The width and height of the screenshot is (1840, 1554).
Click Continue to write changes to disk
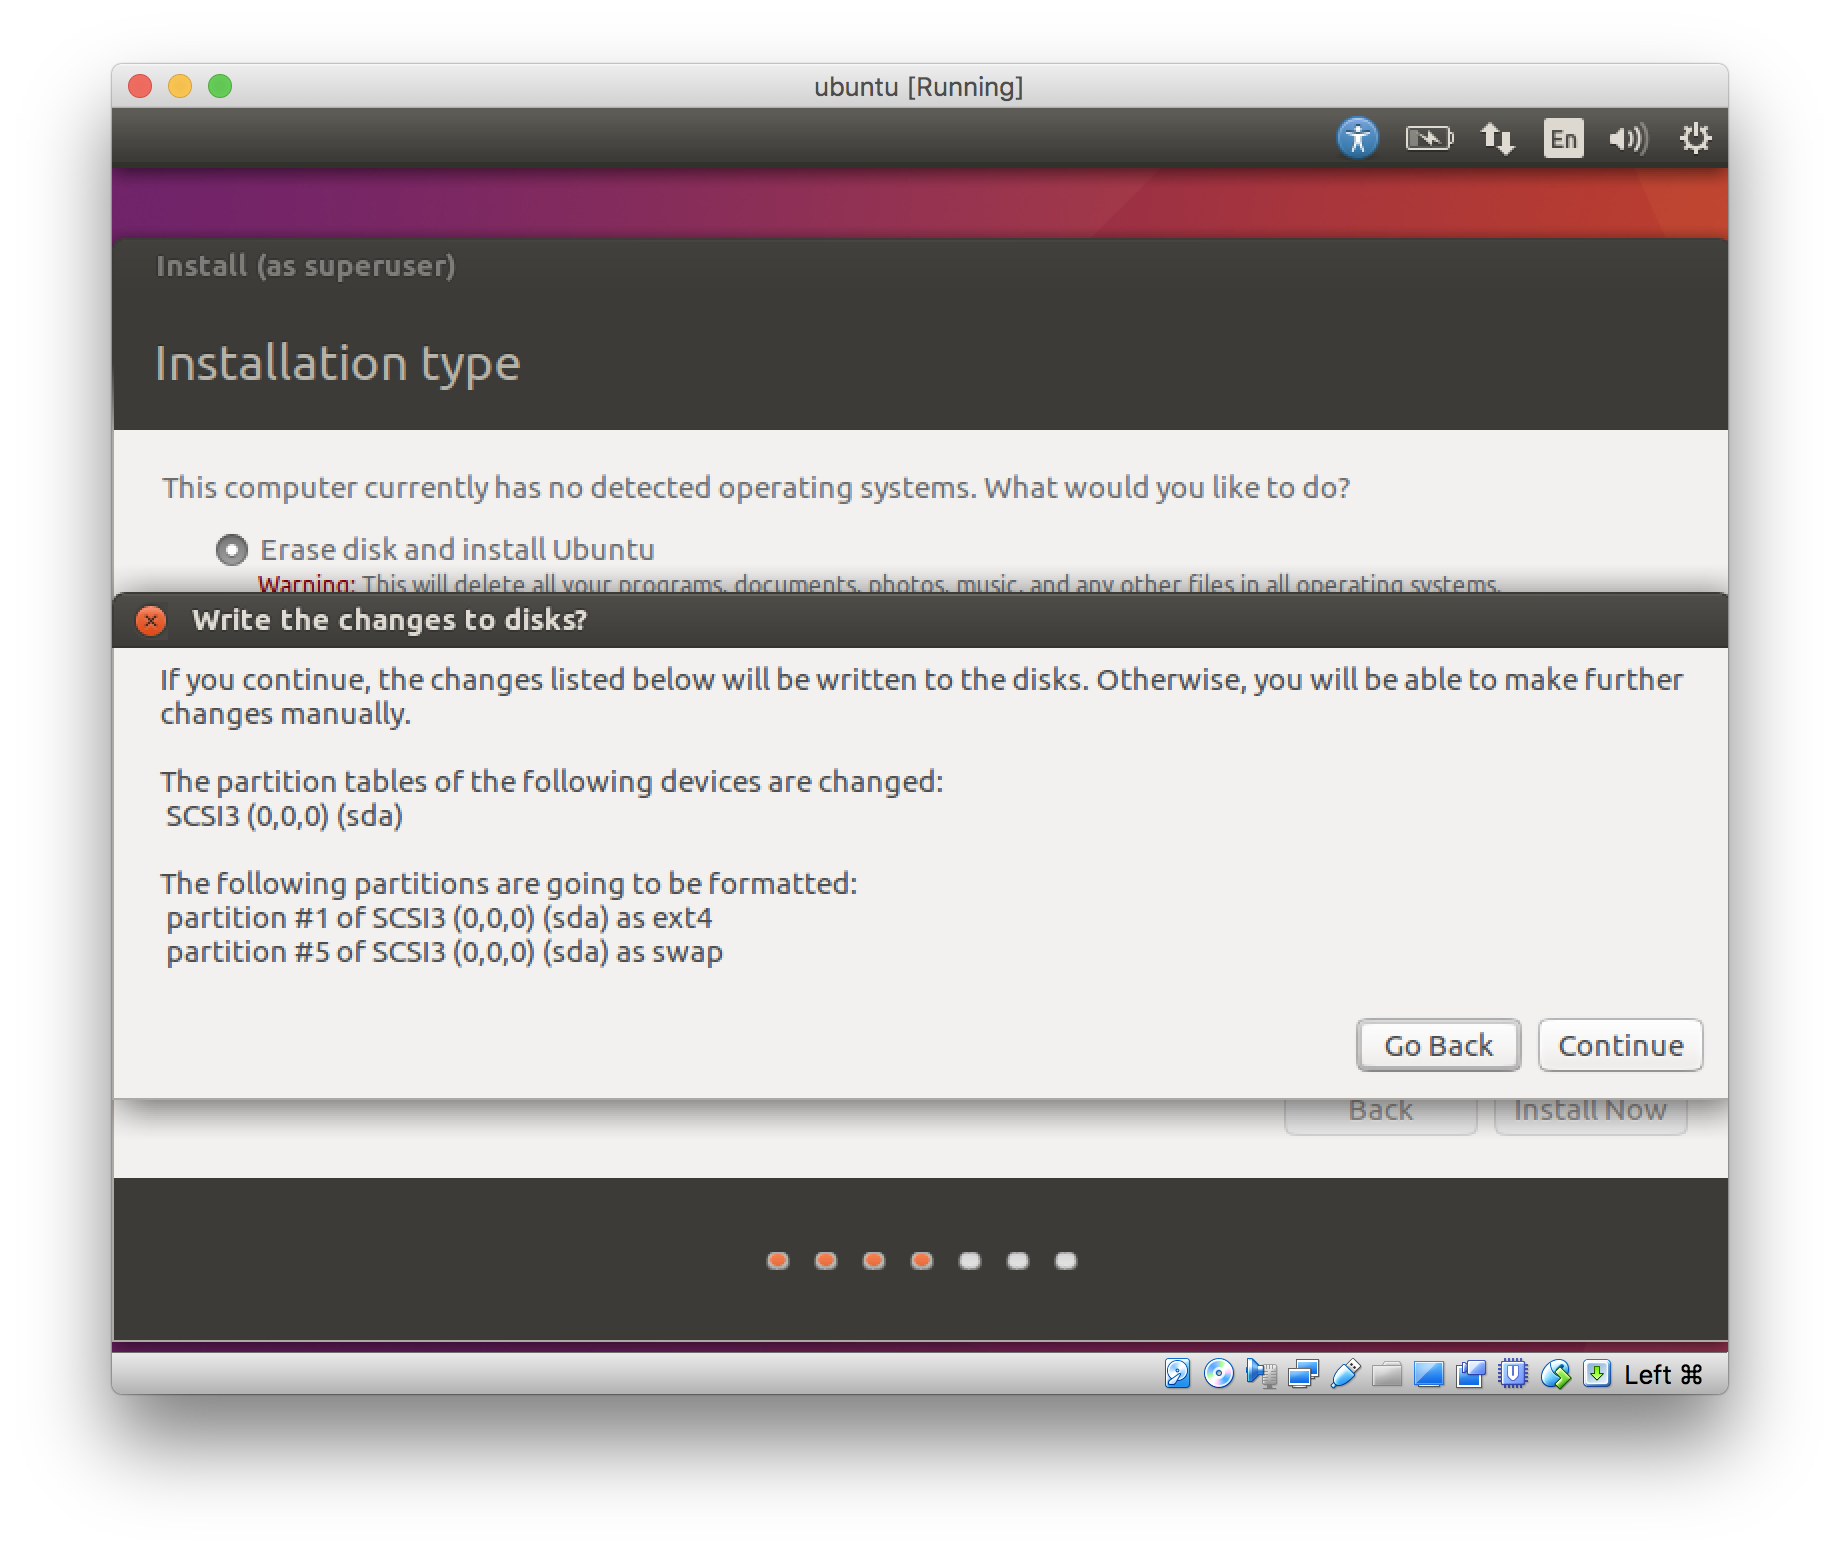click(x=1620, y=1045)
